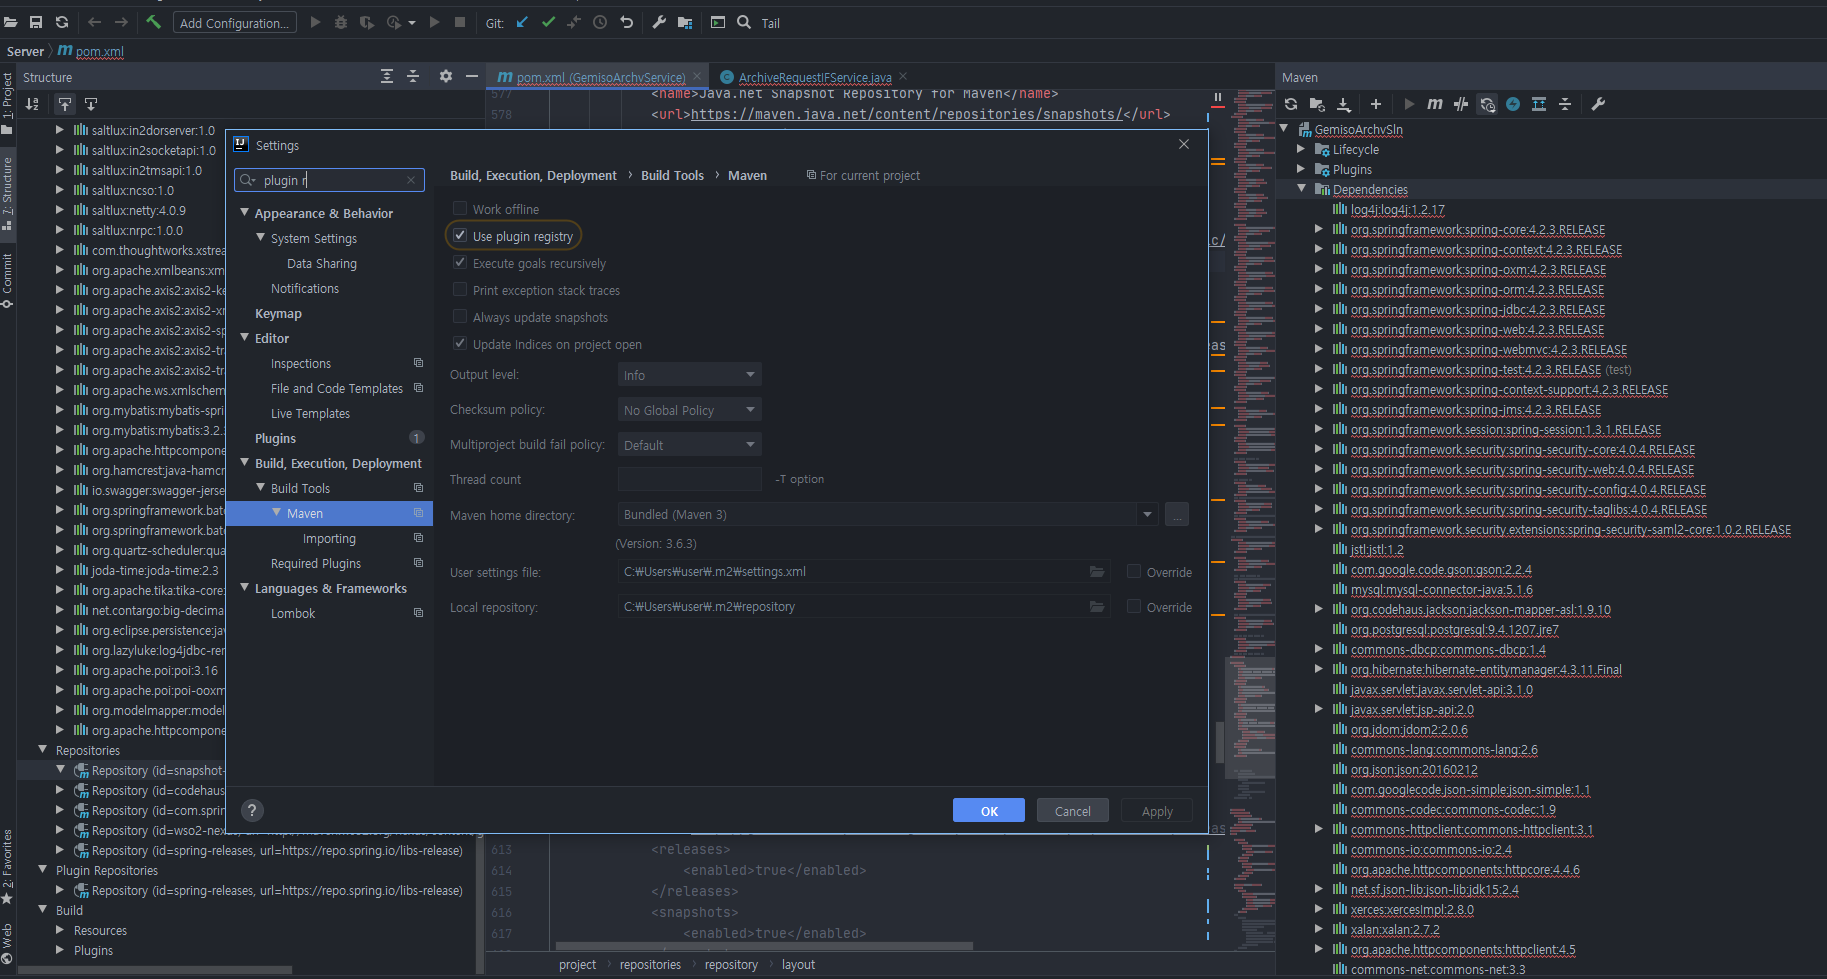
Task: Check Override for Local repository
Action: [x=1134, y=607]
